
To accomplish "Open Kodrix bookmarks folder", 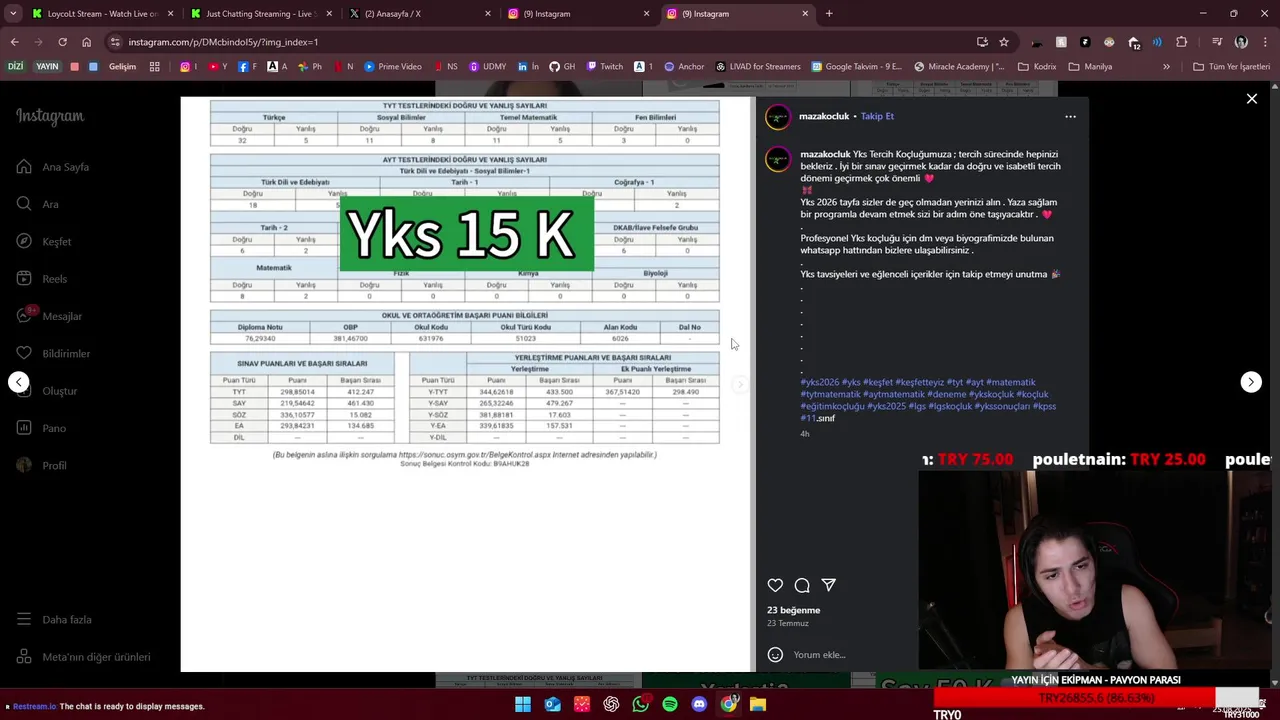I will point(1037,67).
